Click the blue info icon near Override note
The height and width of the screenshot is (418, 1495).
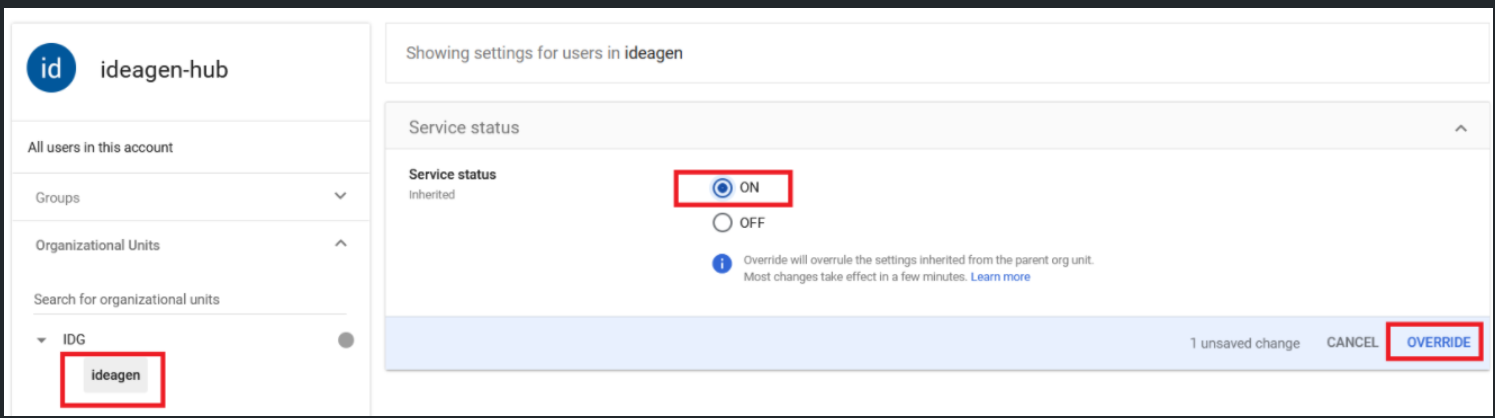[x=722, y=264]
